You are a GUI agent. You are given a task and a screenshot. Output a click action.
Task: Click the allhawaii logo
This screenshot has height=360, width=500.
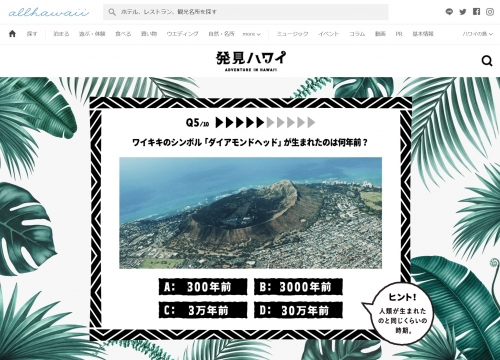click(49, 12)
